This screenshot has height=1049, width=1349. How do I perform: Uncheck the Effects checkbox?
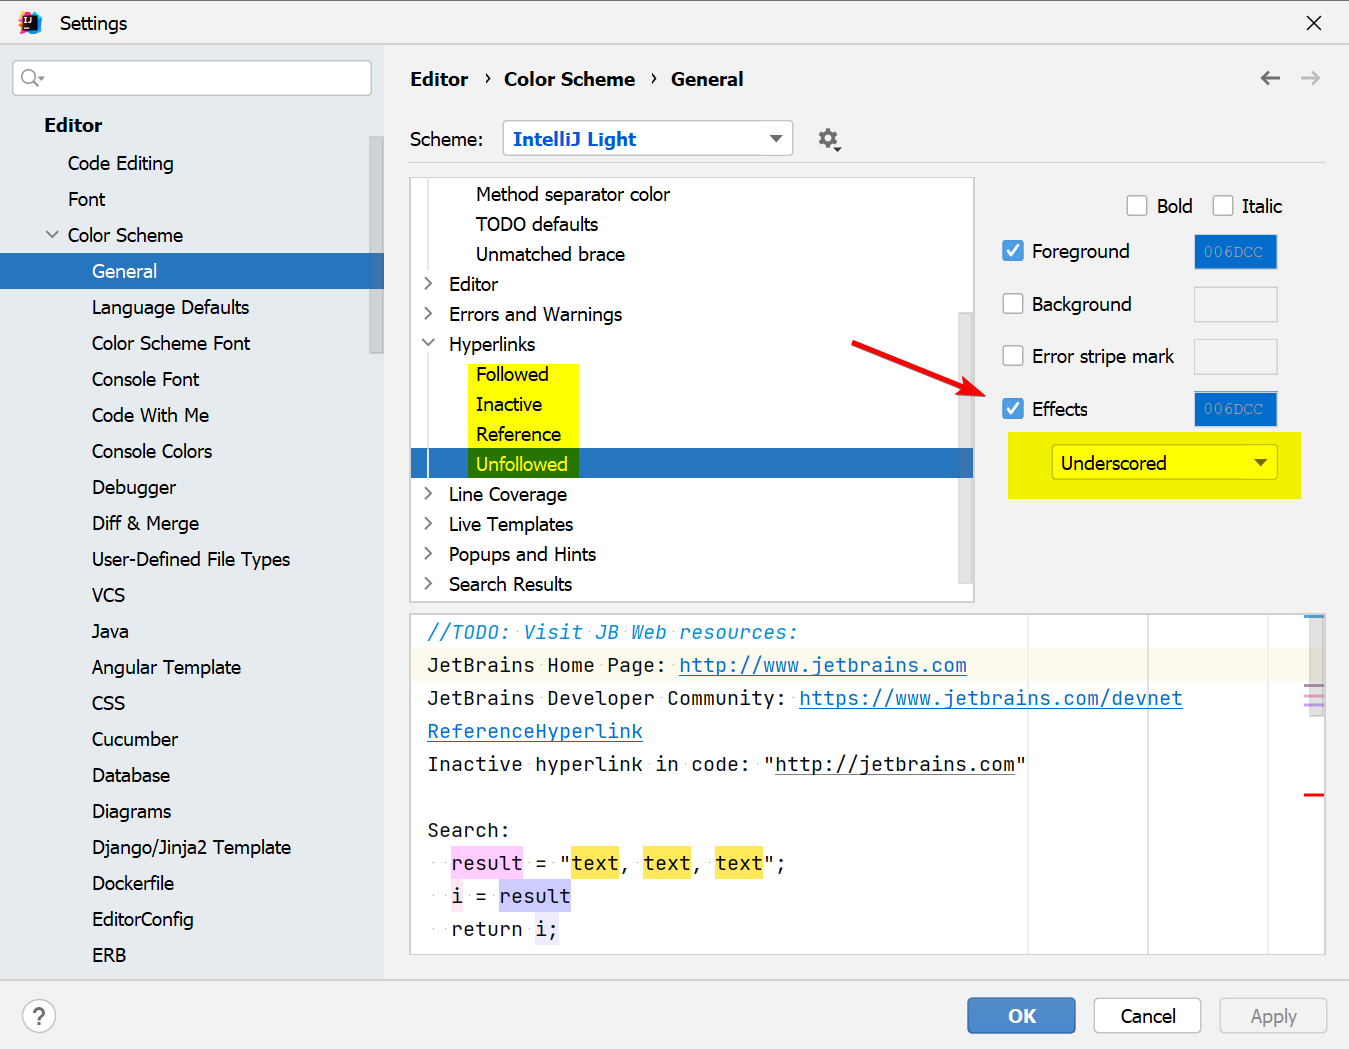[1013, 409]
